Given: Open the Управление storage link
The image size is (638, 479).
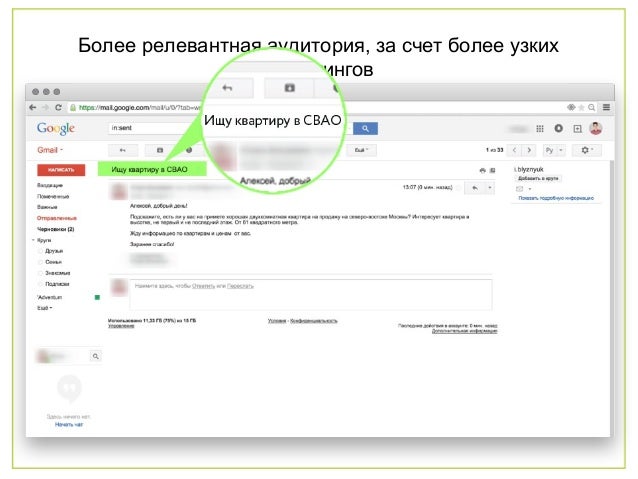Looking at the screenshot, I should pyautogui.click(x=121, y=326).
